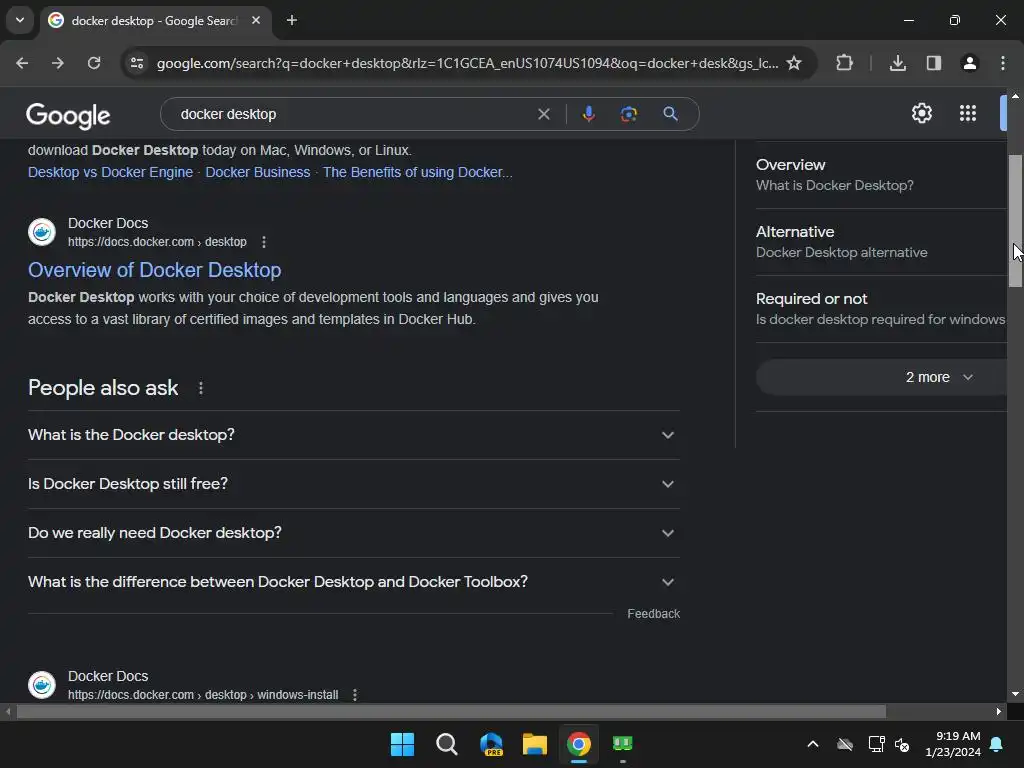This screenshot has height=768, width=1024.
Task: Select the 'Required or not' topic
Action: 881,309
